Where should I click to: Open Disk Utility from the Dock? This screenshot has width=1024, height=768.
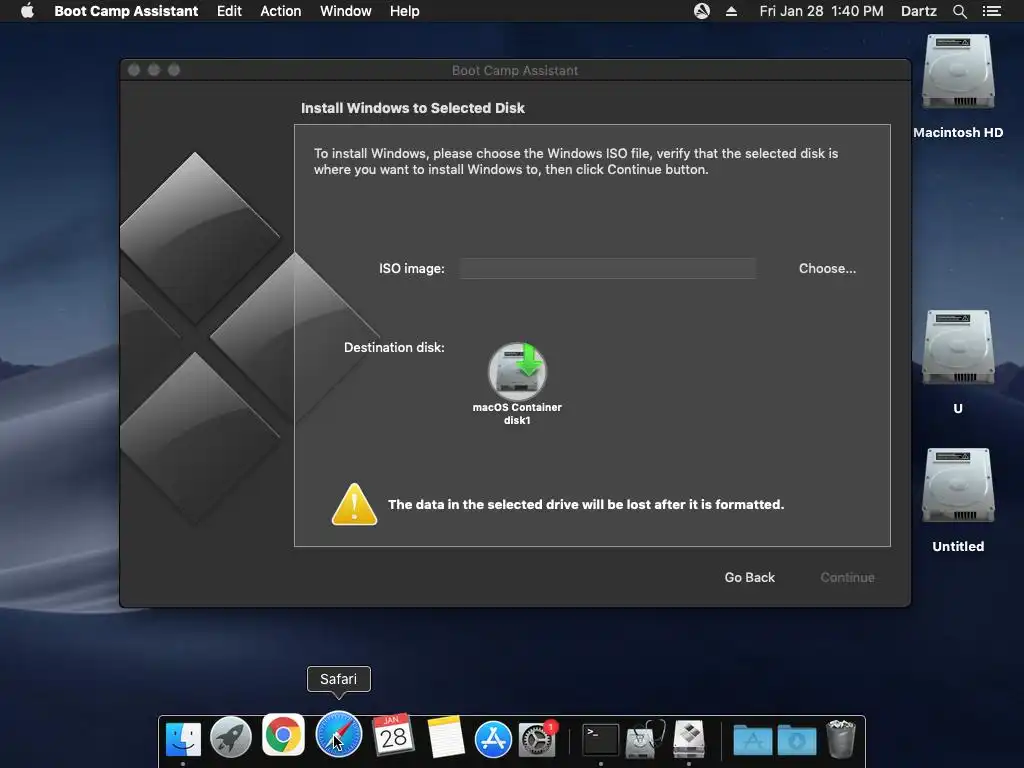(644, 739)
